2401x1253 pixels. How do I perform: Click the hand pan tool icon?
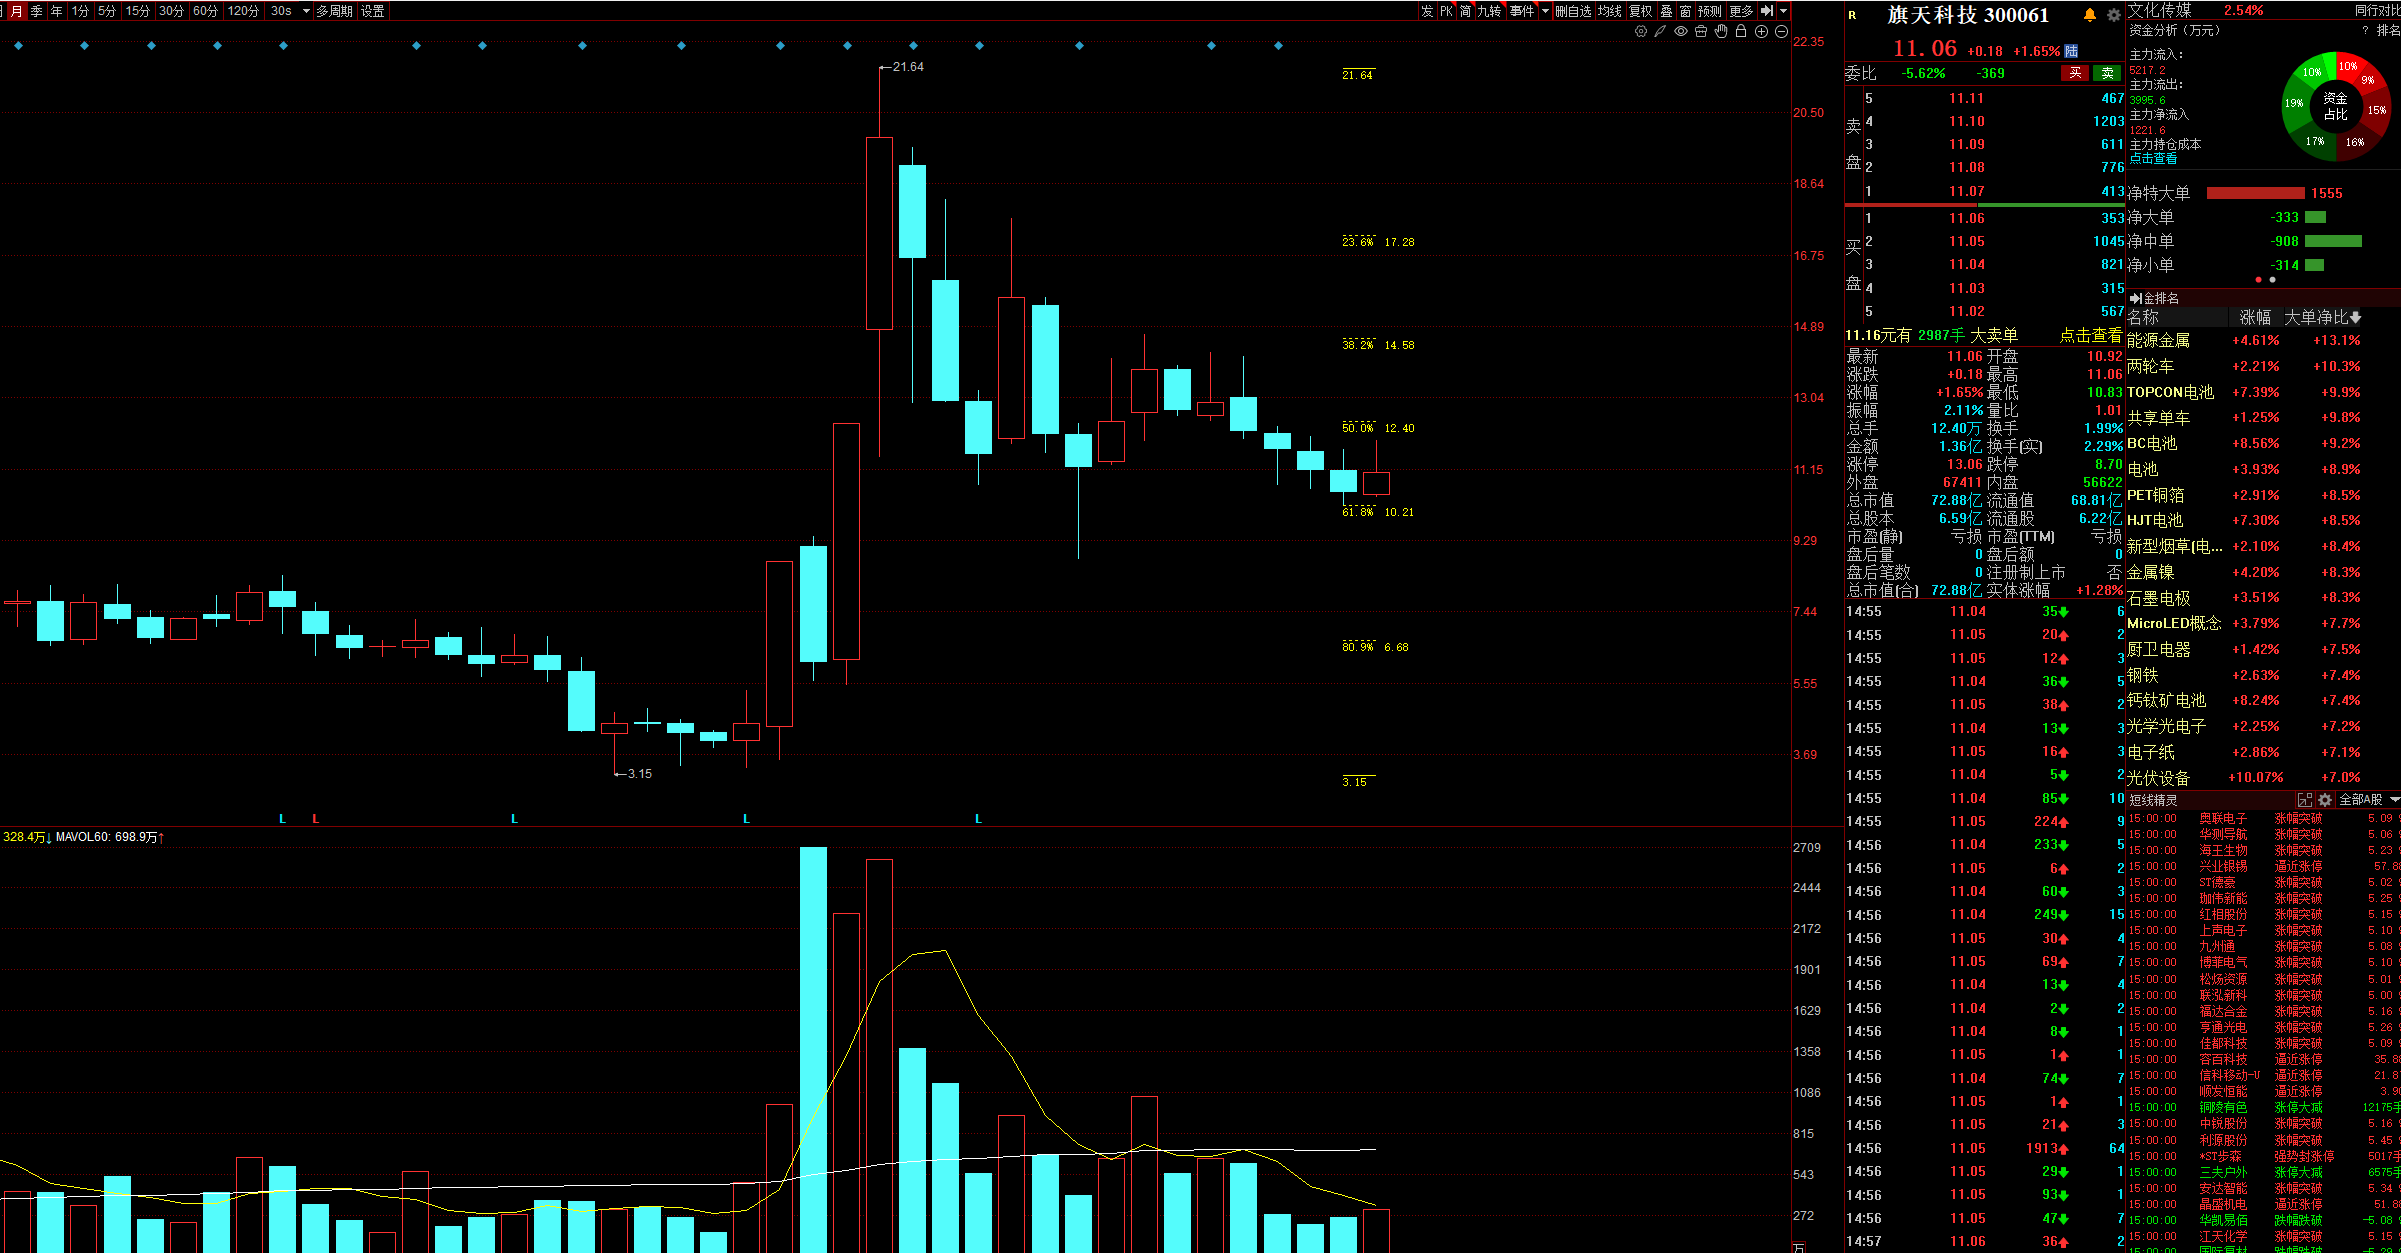coord(1721,32)
